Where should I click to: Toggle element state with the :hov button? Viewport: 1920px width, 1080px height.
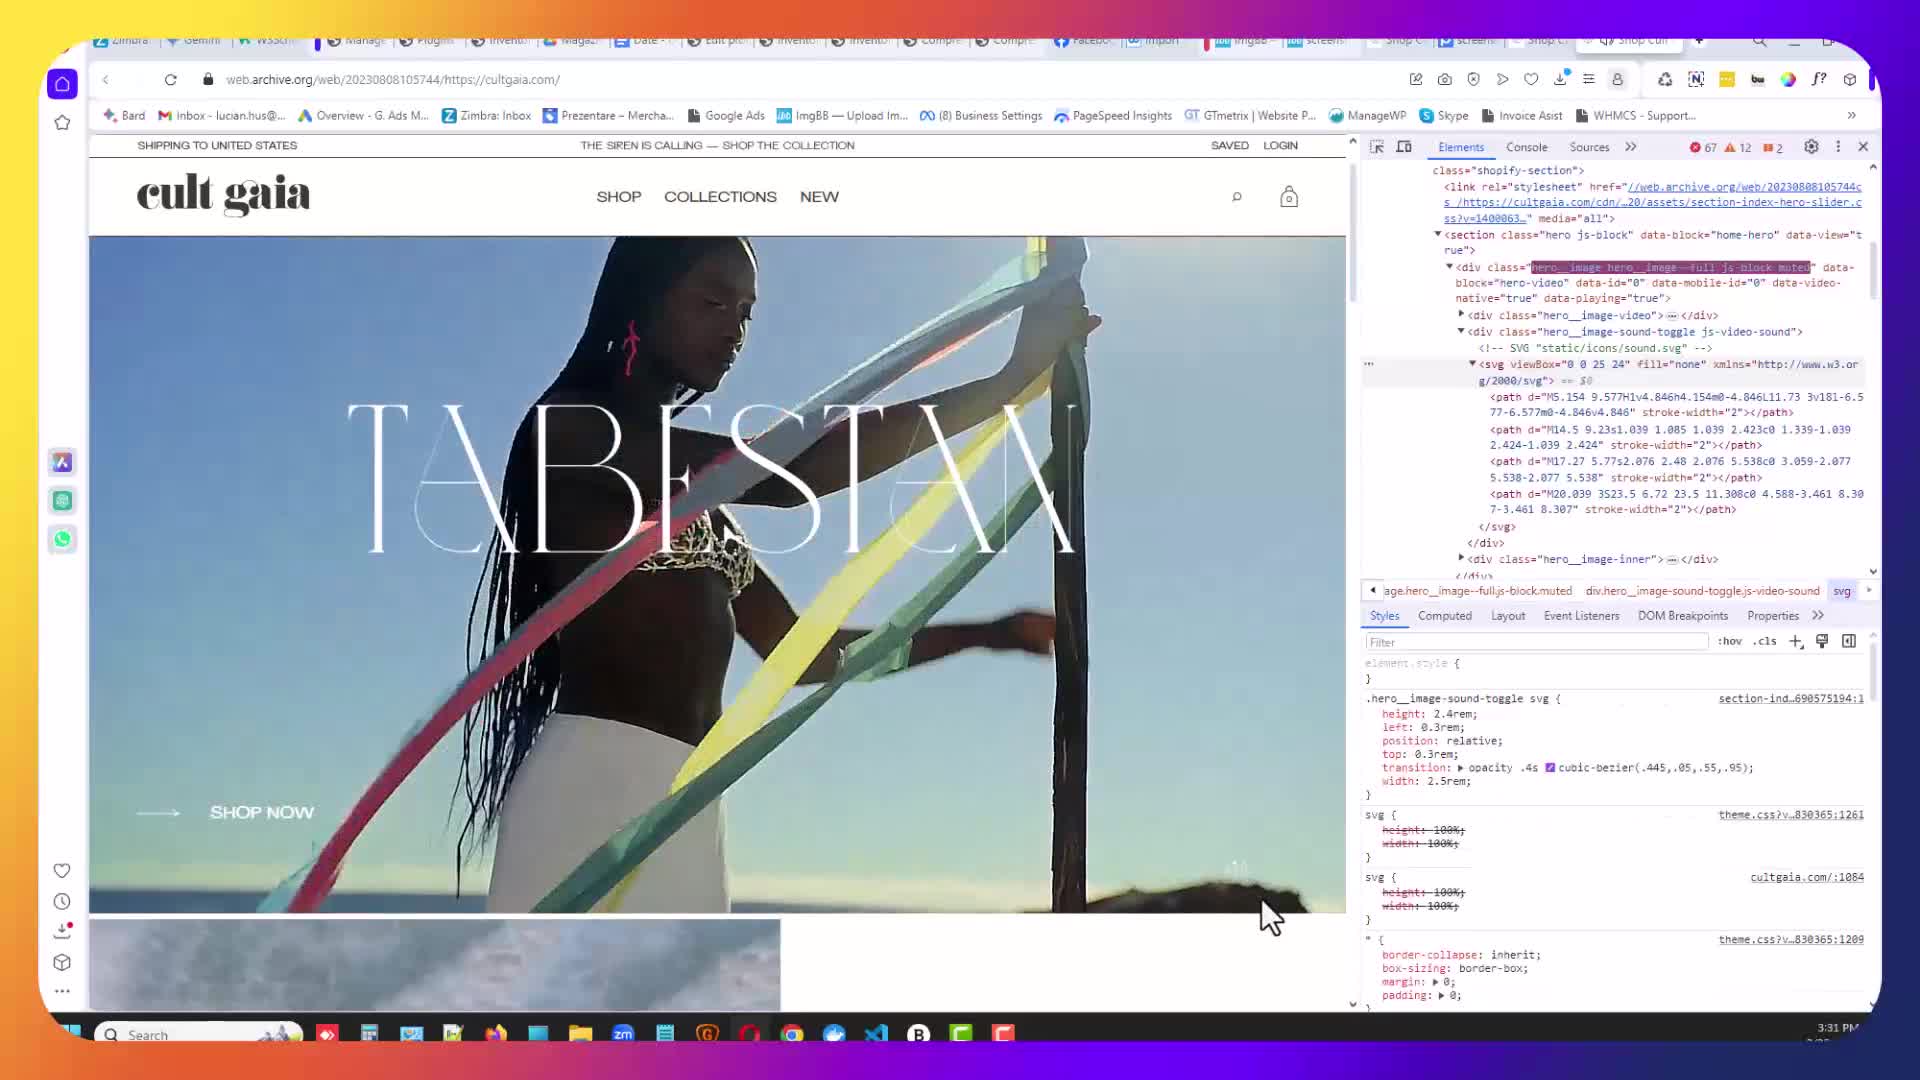1731,641
